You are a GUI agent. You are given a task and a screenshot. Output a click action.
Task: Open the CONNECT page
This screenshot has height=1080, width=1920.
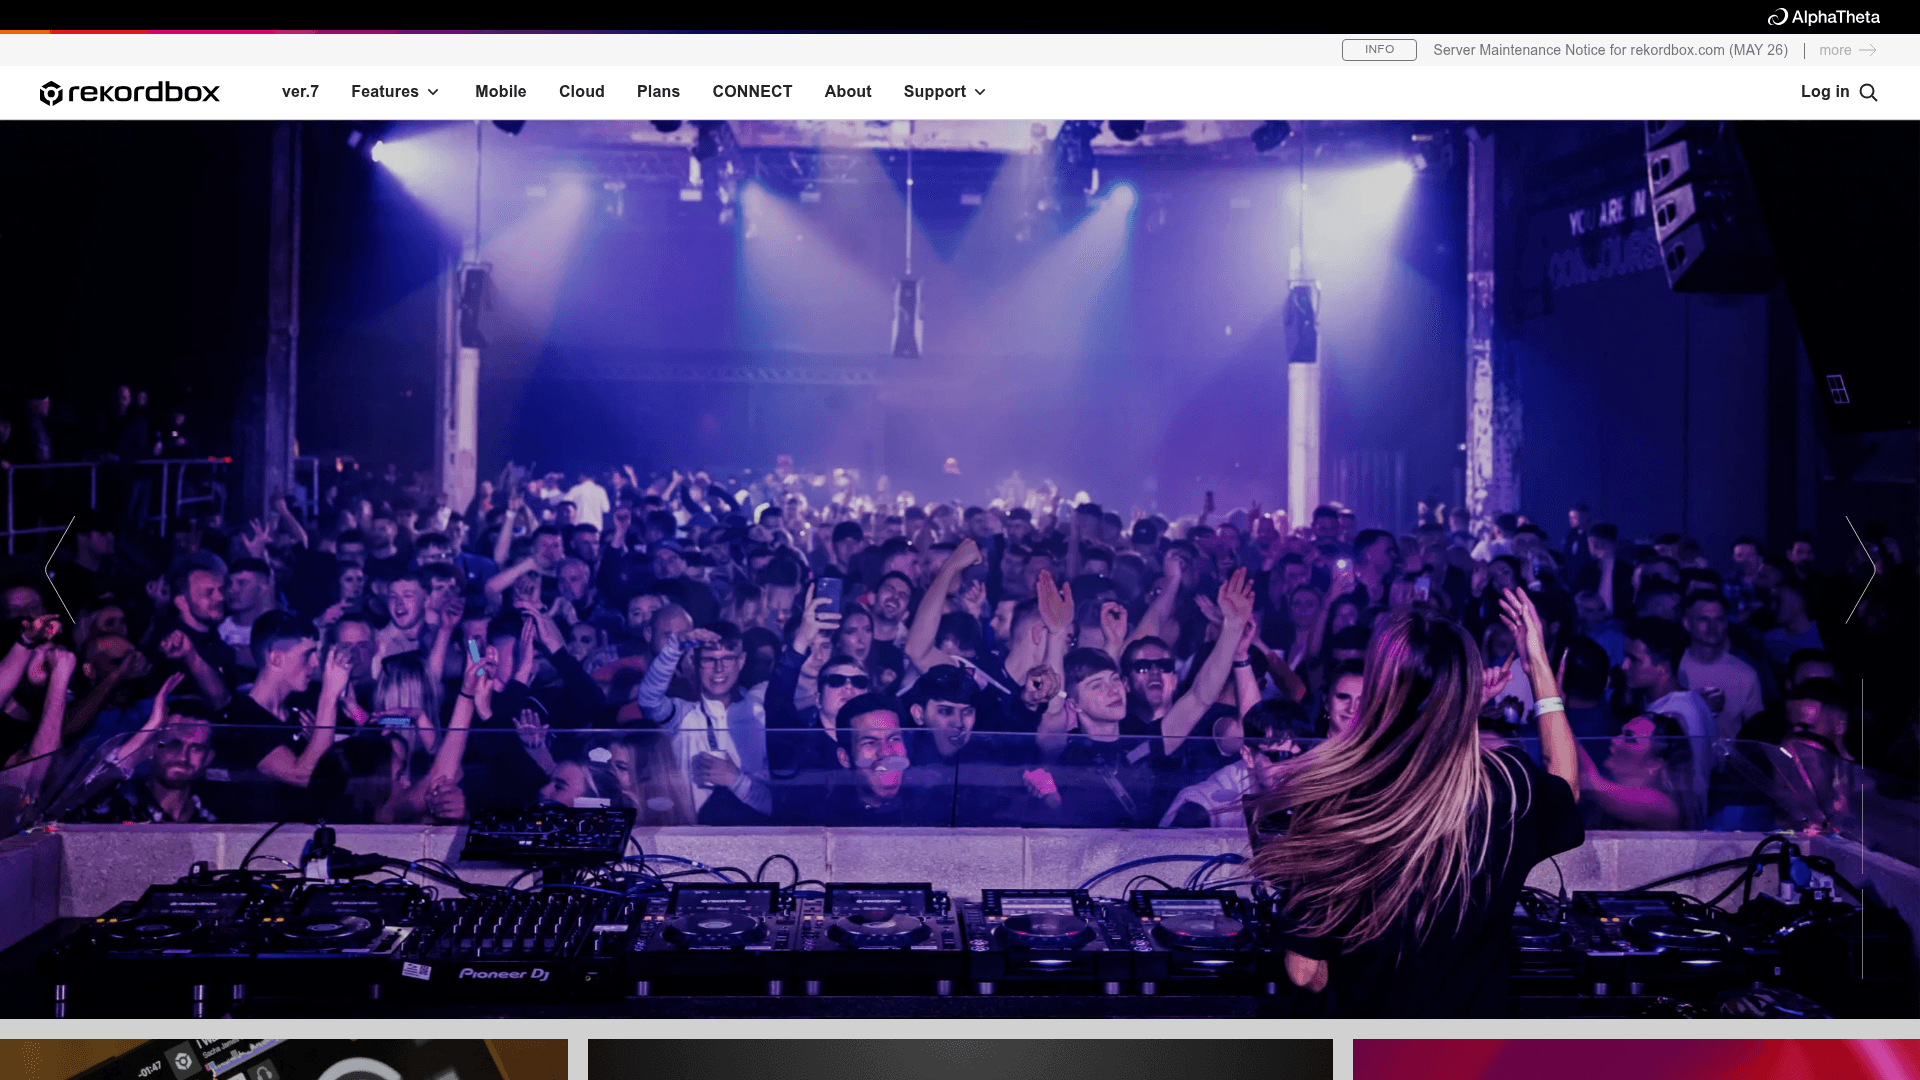752,92
